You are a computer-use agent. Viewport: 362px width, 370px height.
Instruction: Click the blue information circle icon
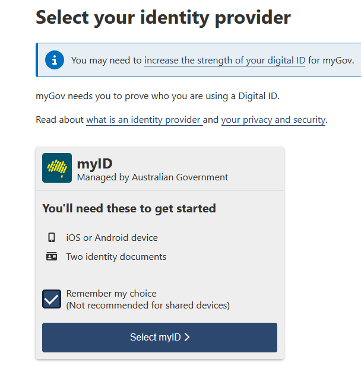pos(54,60)
